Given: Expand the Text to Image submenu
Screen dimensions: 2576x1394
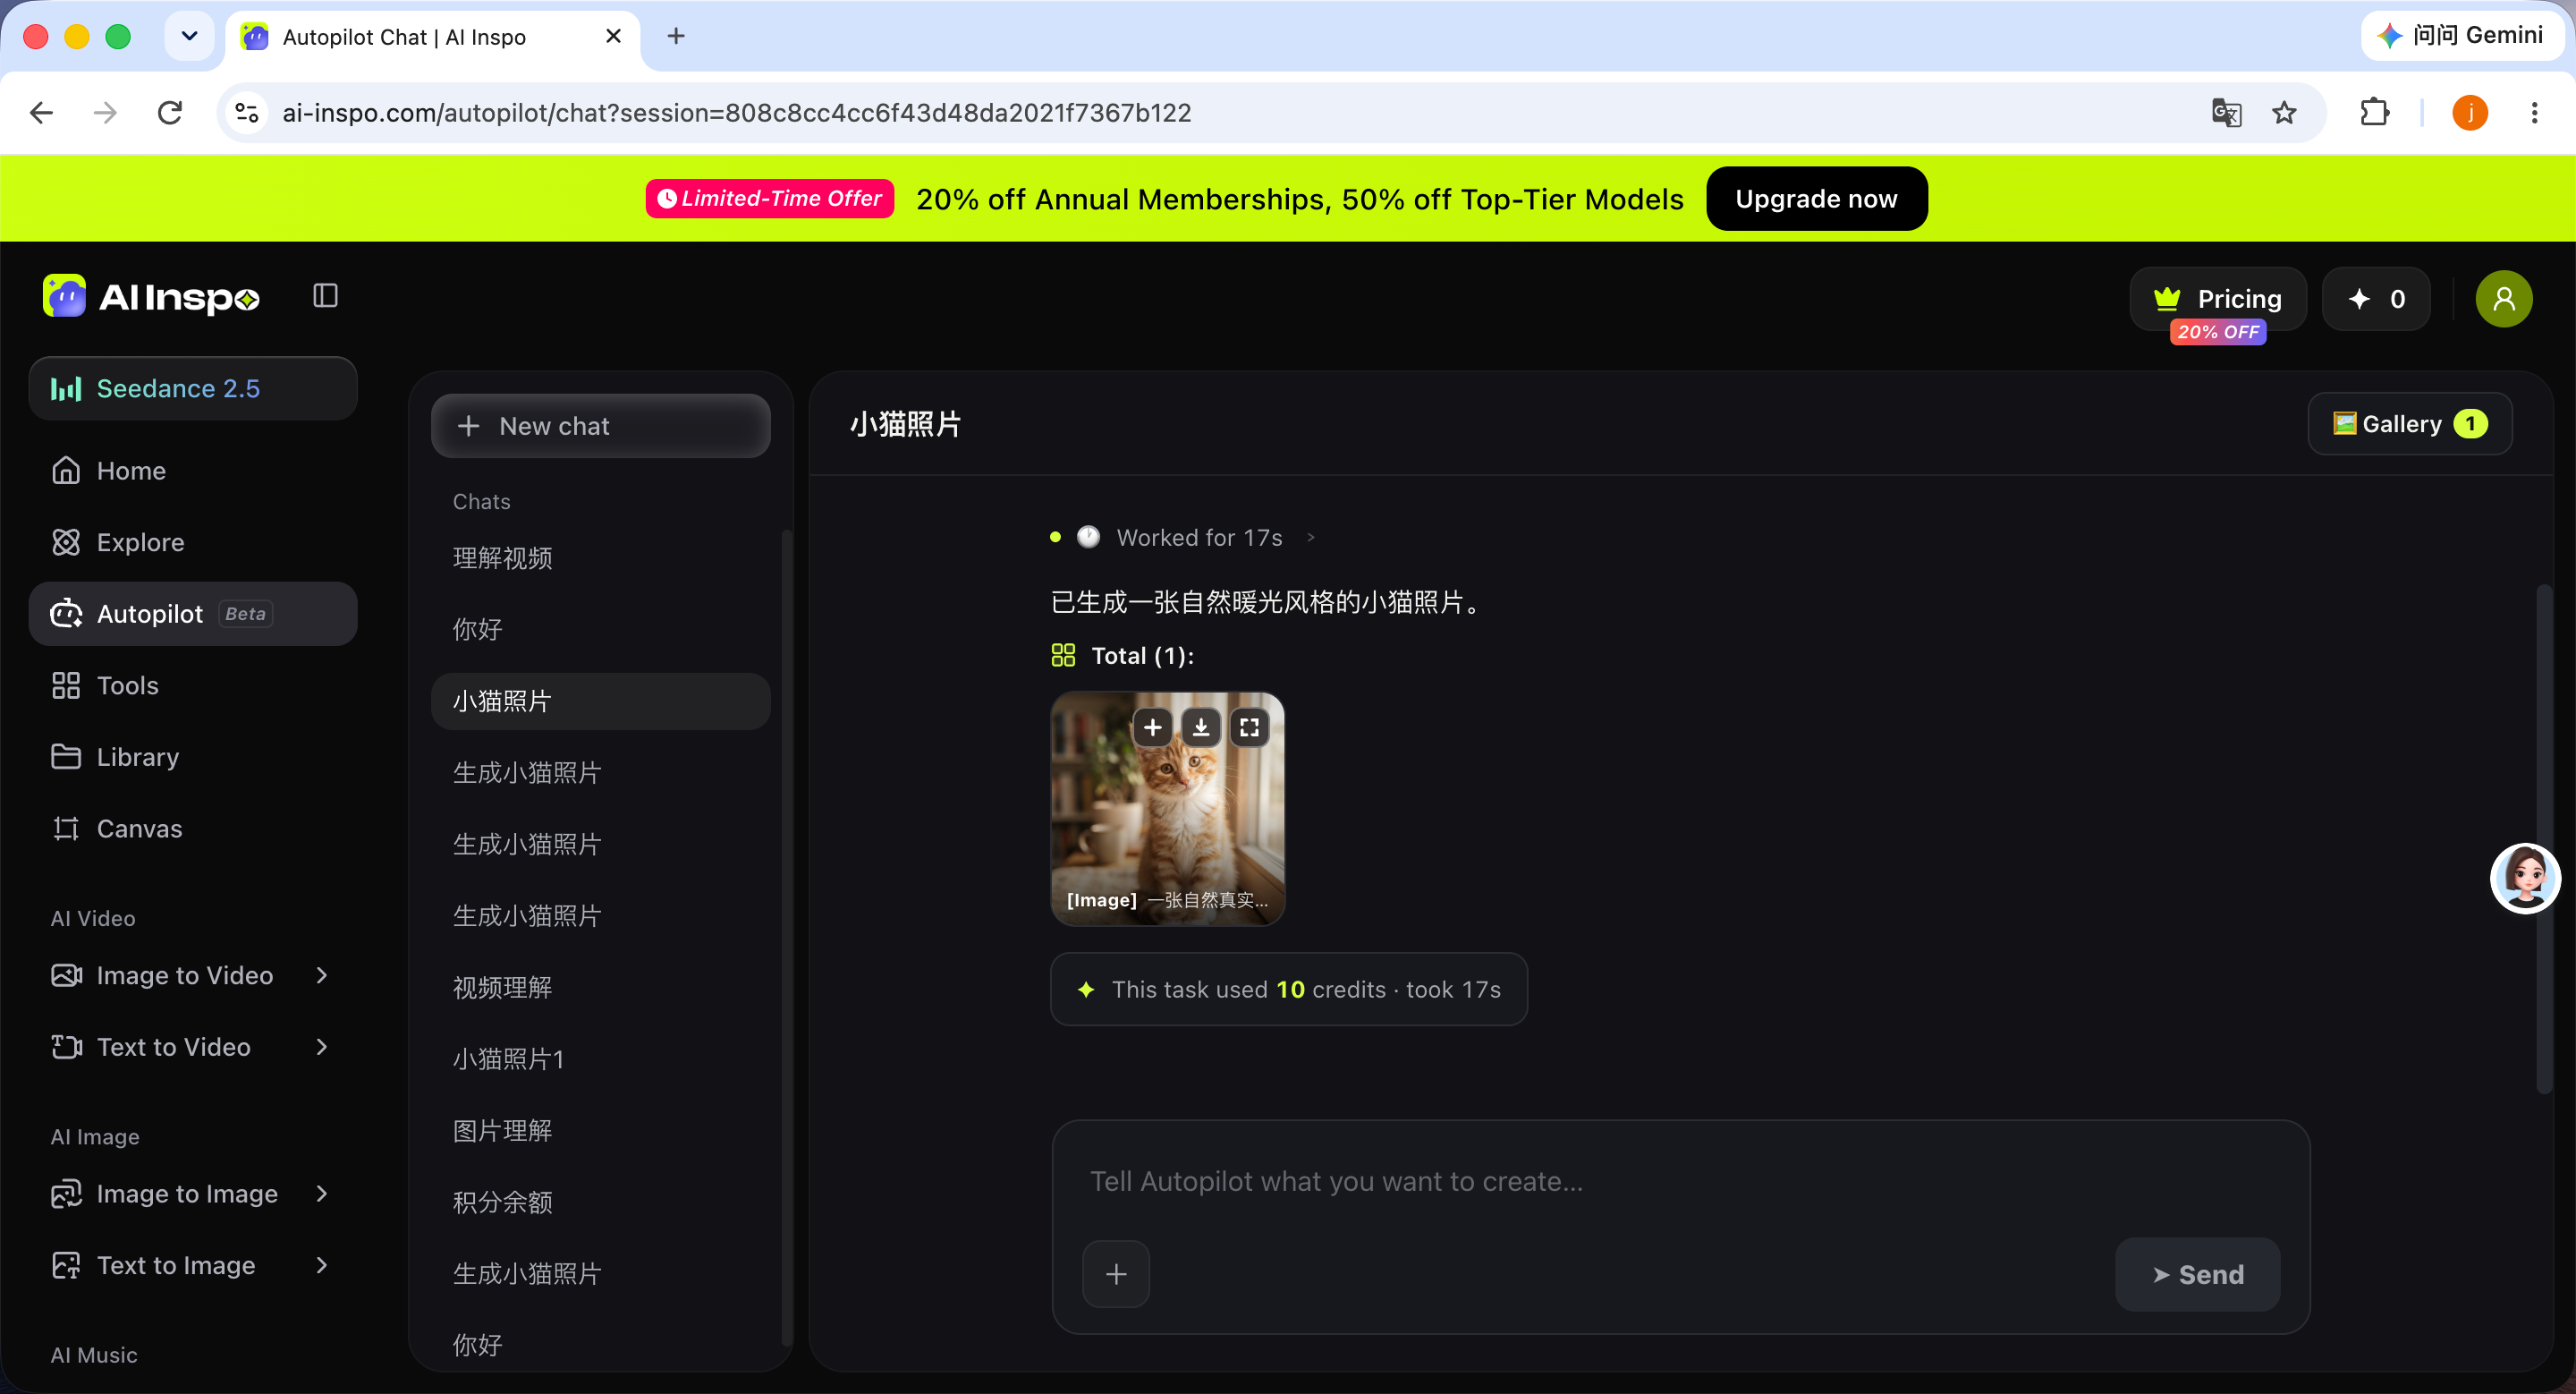Looking at the screenshot, I should (x=321, y=1265).
